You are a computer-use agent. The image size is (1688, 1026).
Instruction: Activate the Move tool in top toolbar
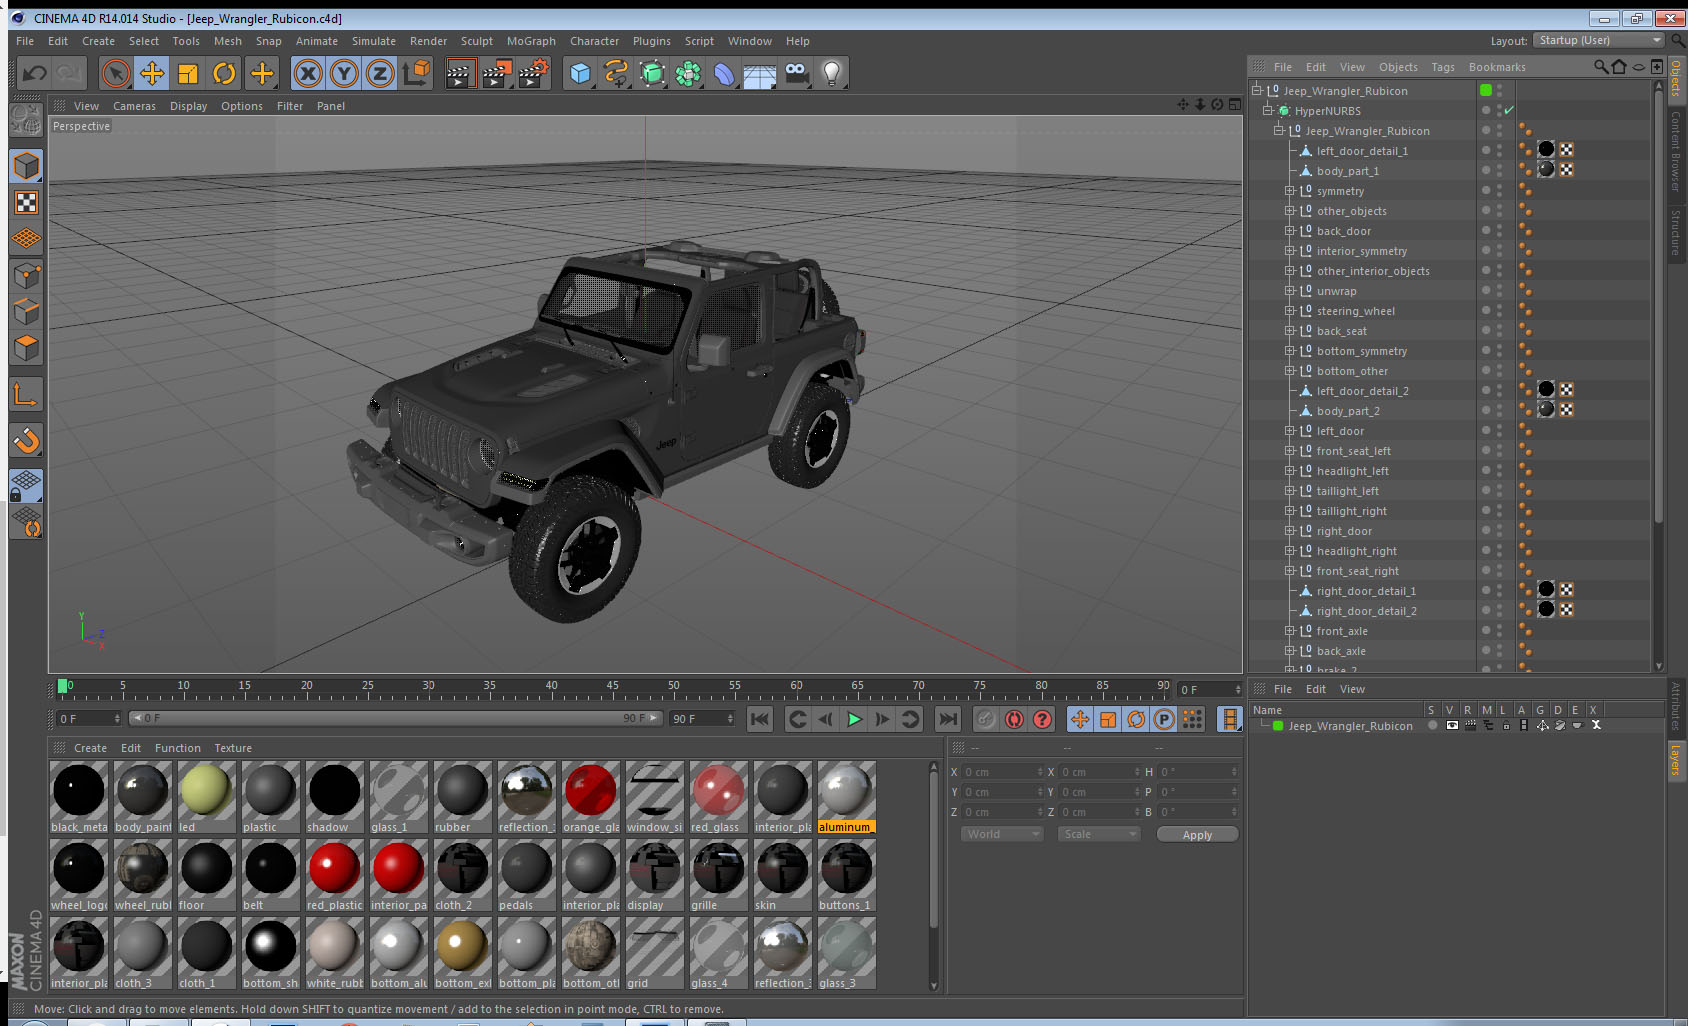click(152, 73)
